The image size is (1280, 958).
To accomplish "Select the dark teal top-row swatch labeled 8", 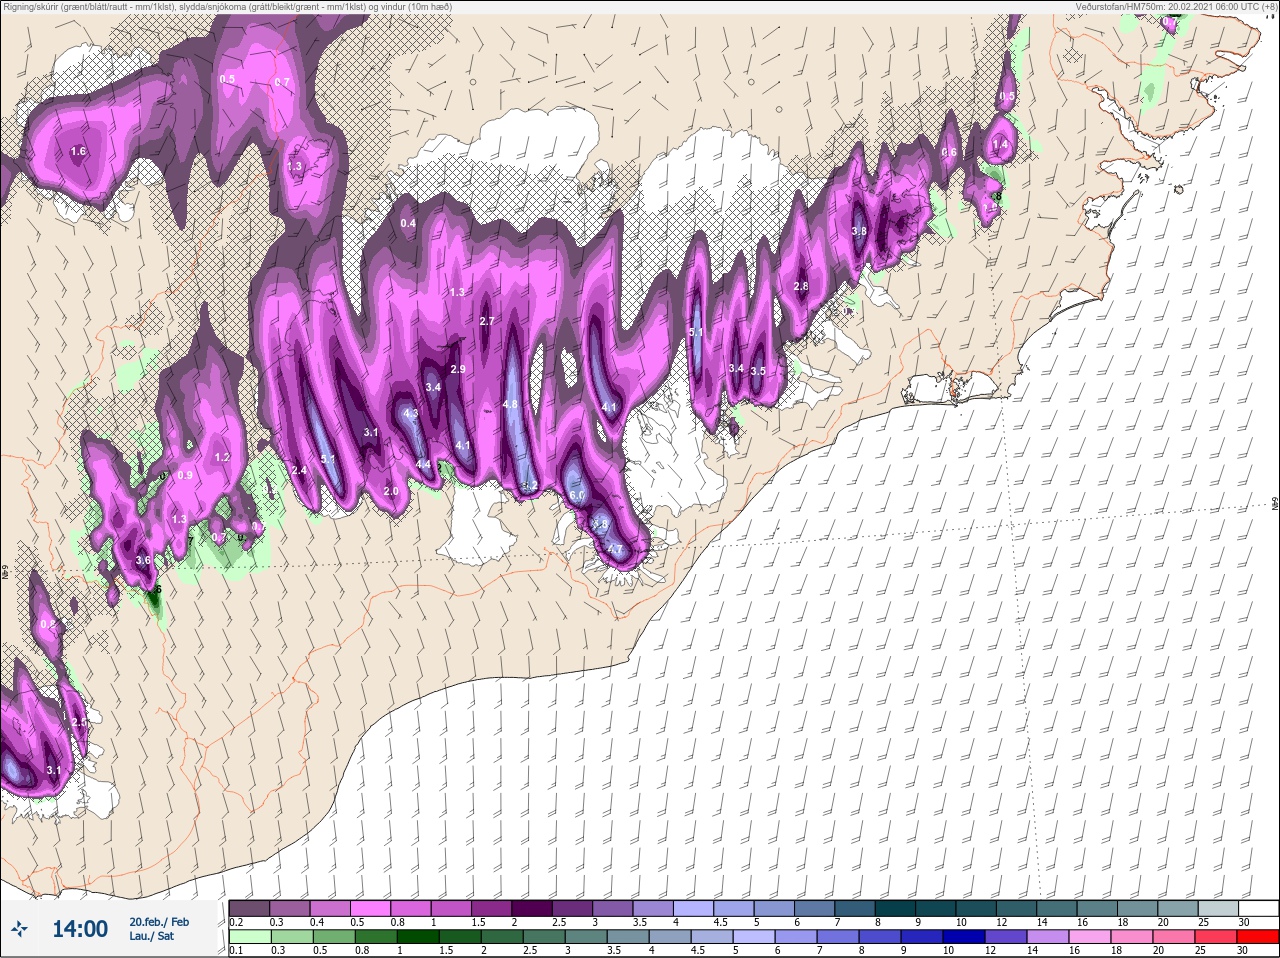I will click(896, 908).
